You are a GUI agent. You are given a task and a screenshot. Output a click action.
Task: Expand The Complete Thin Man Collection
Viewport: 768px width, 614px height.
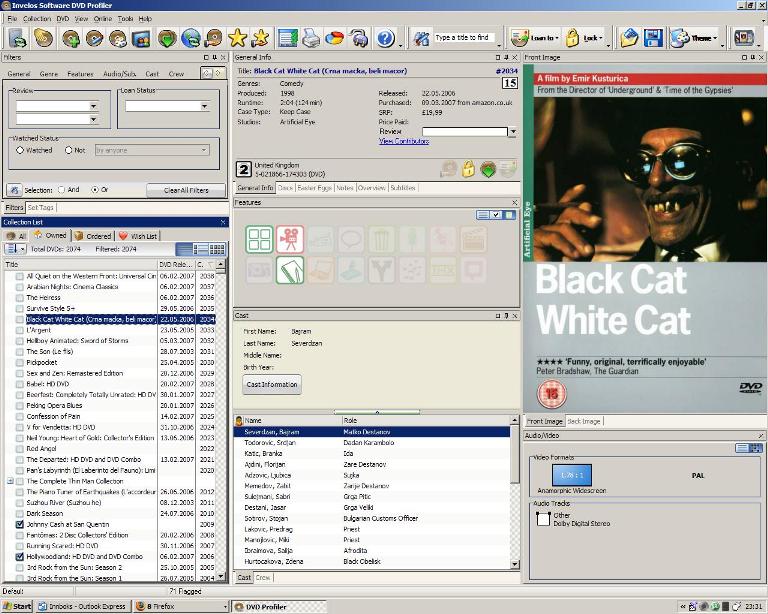[10, 481]
